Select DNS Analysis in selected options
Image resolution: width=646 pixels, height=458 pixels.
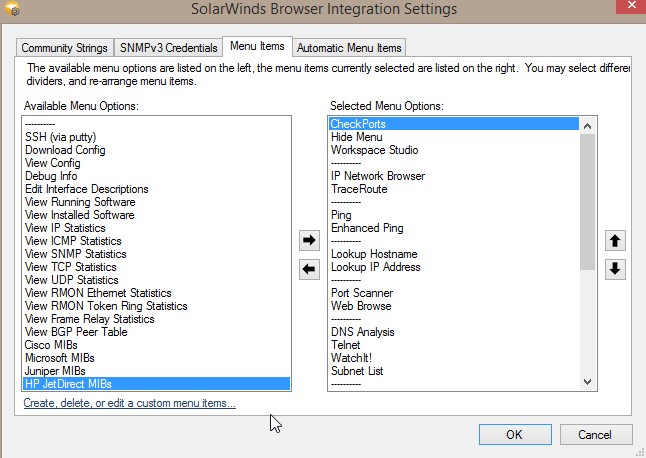[454, 332]
